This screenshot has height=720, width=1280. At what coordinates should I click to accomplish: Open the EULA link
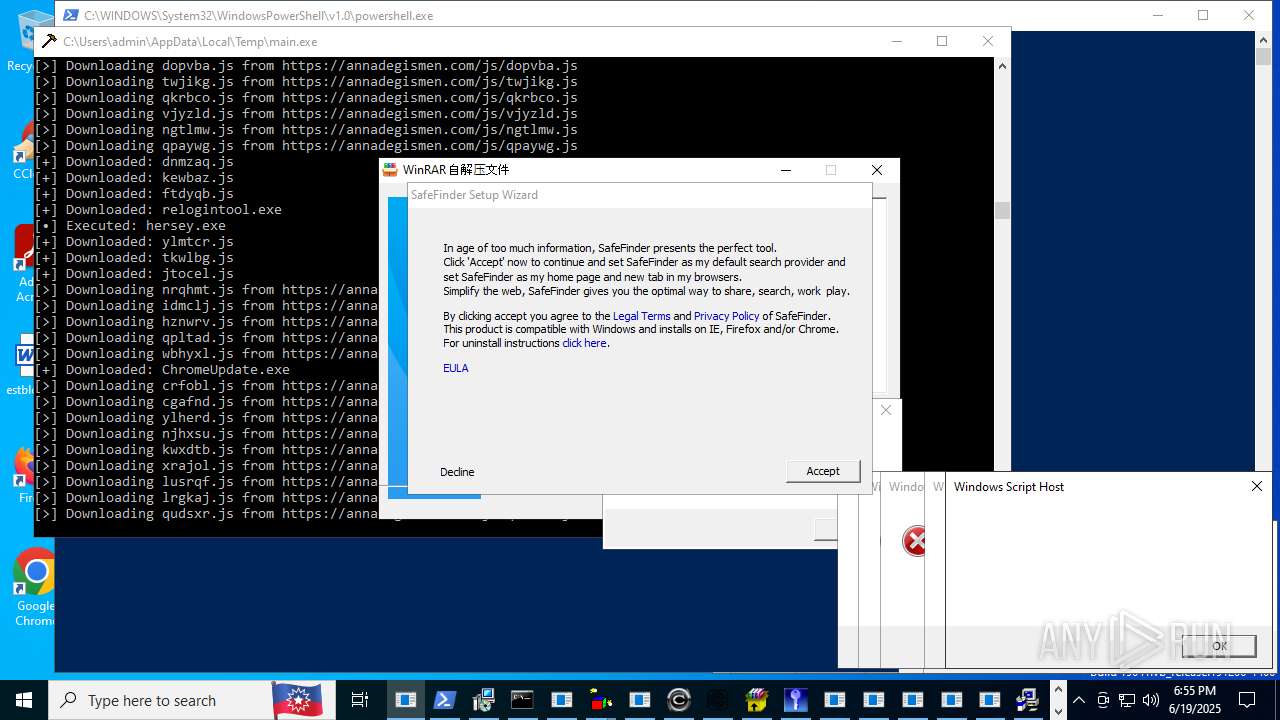pos(456,368)
